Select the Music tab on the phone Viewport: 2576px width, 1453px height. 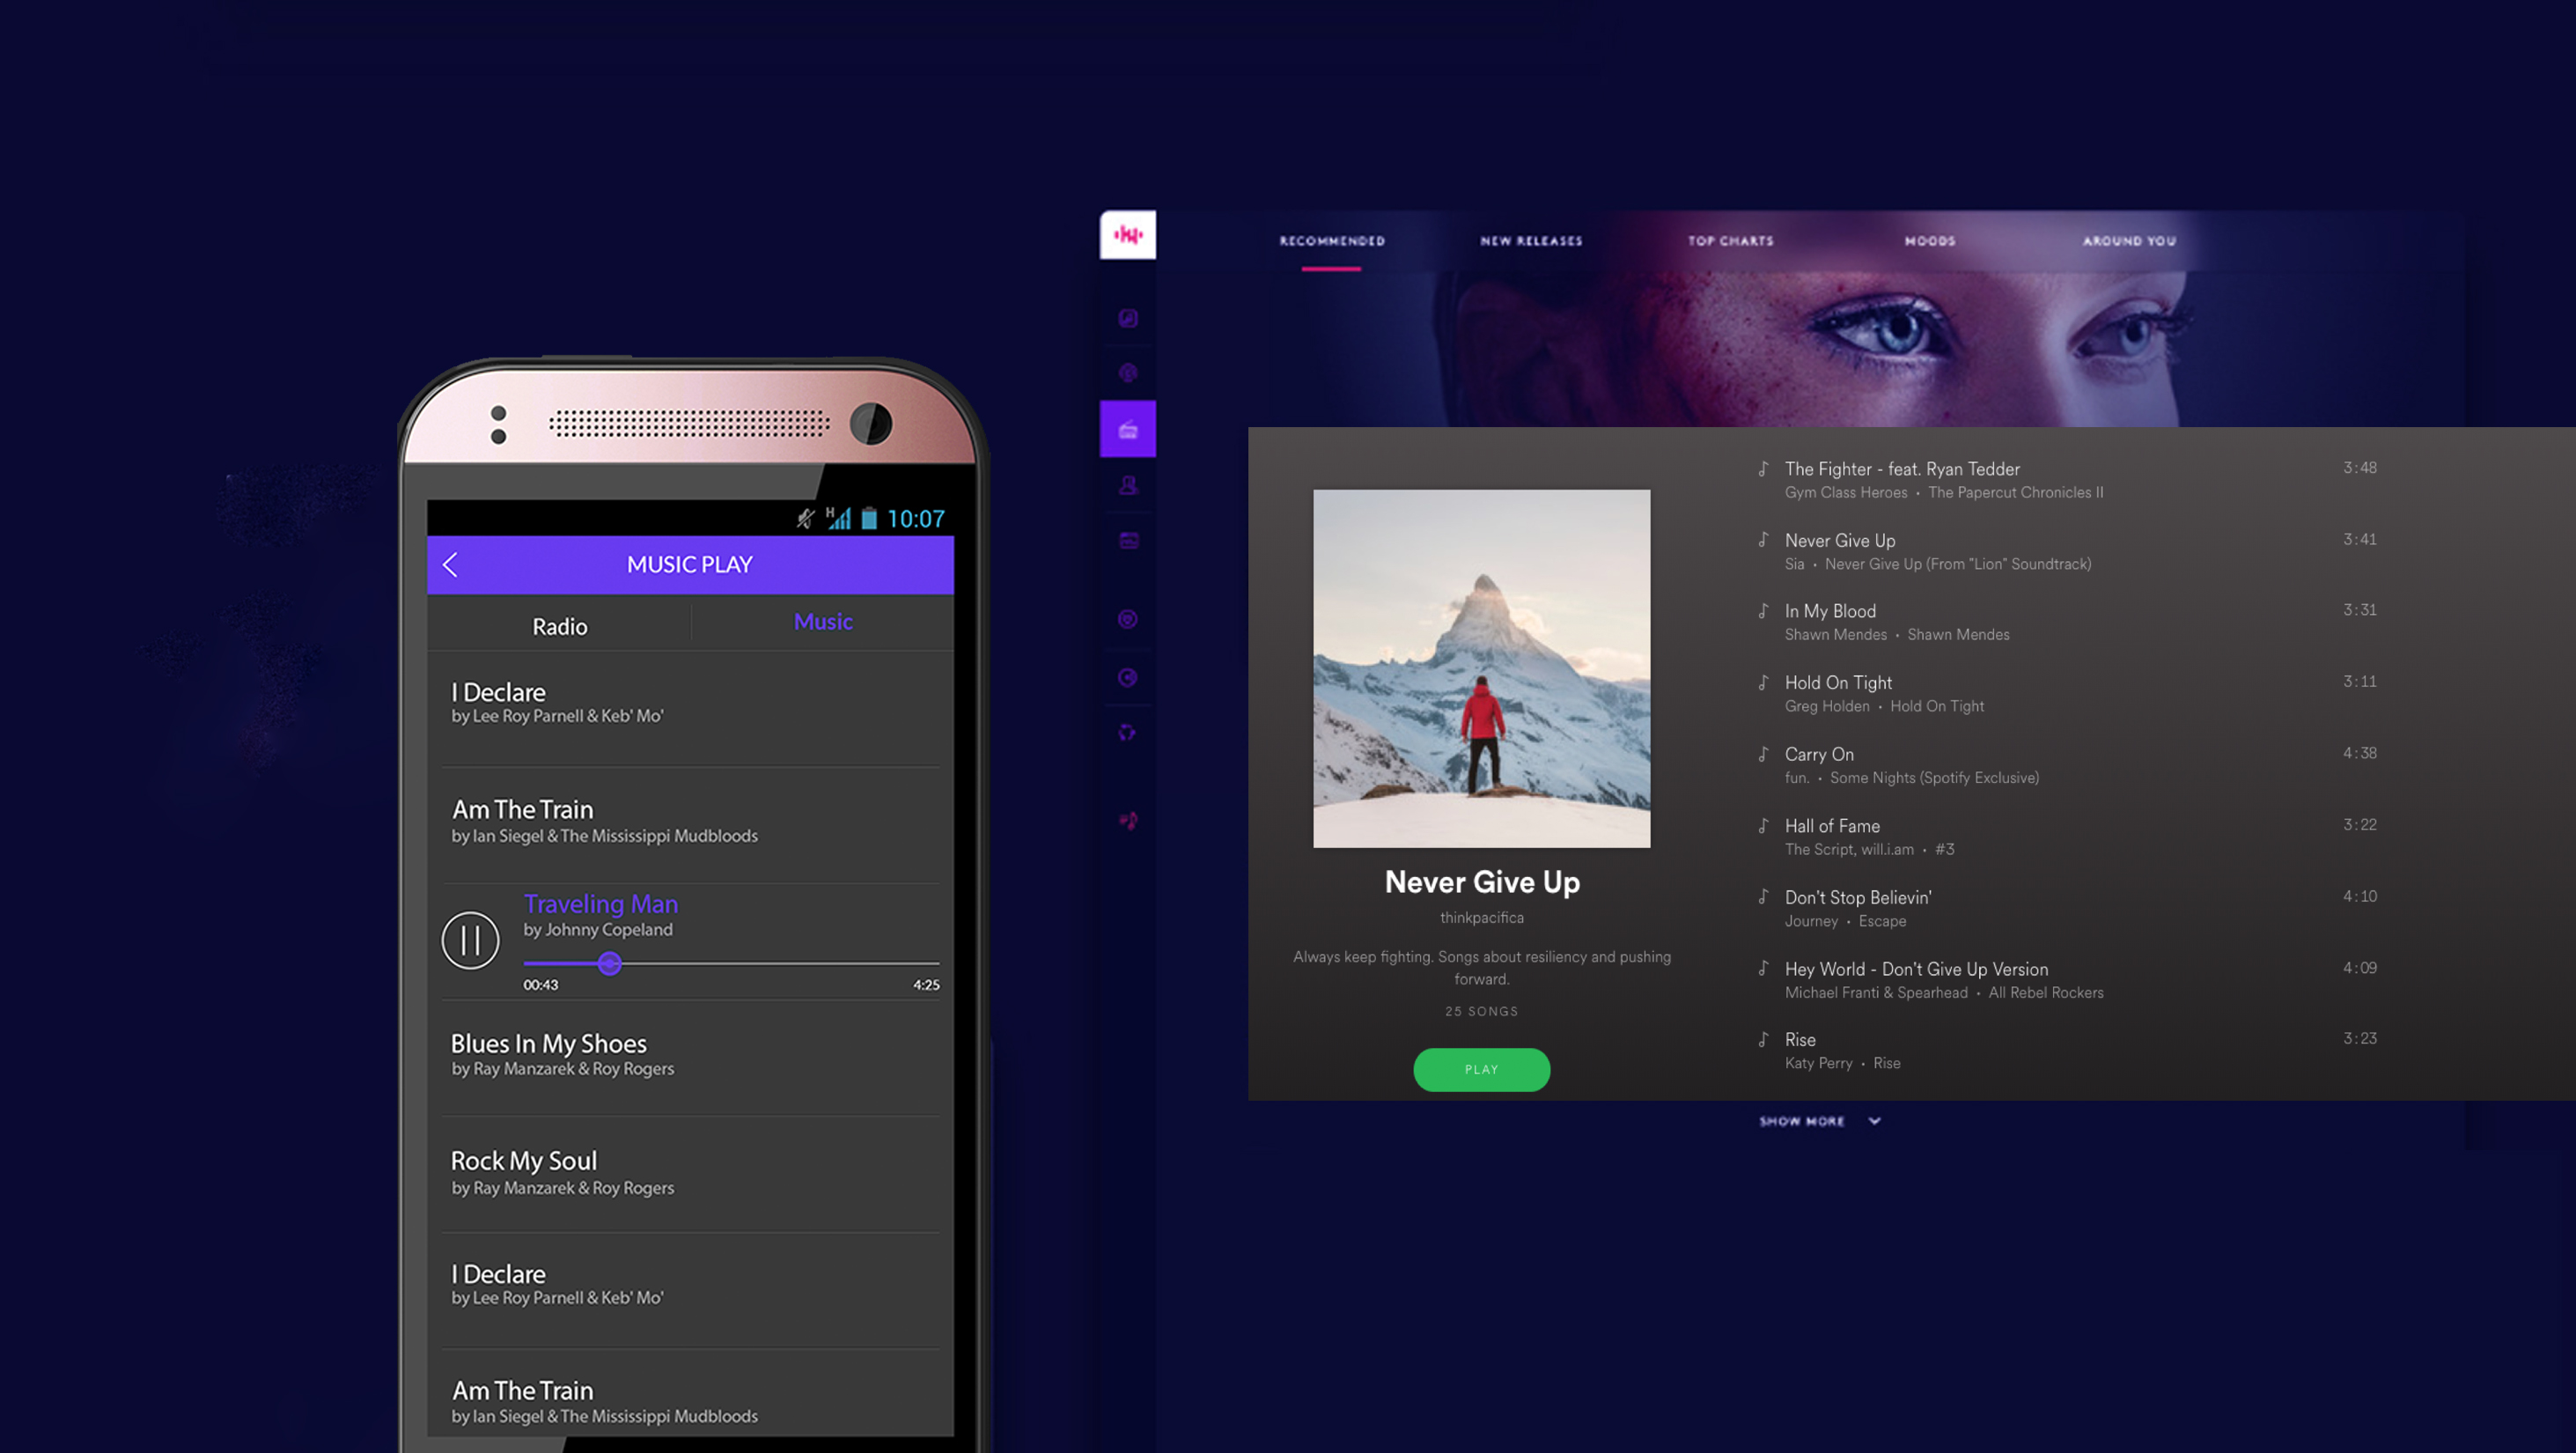click(822, 622)
